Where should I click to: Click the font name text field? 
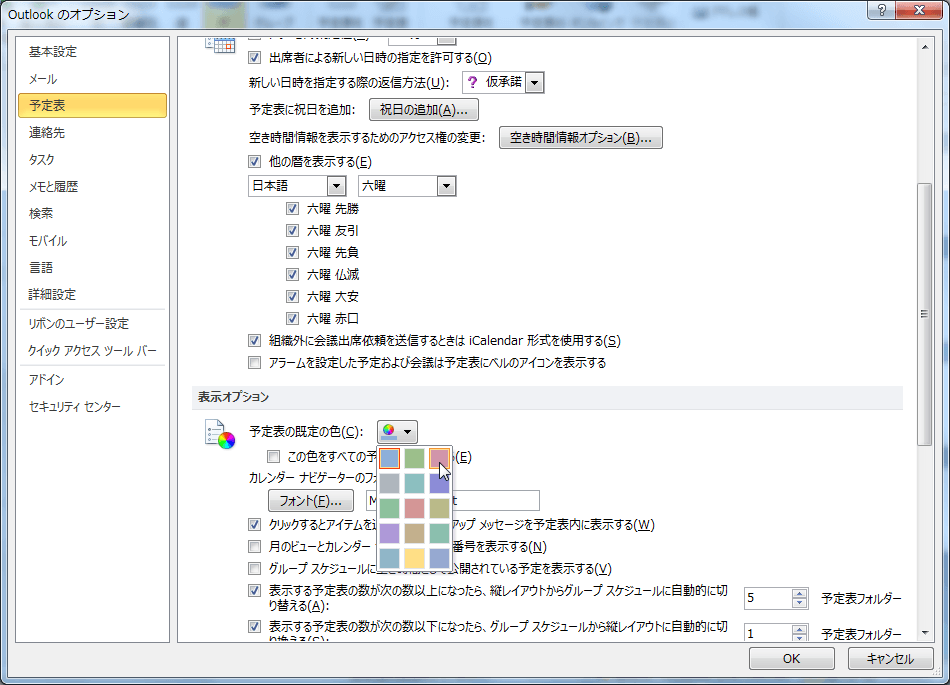point(453,501)
